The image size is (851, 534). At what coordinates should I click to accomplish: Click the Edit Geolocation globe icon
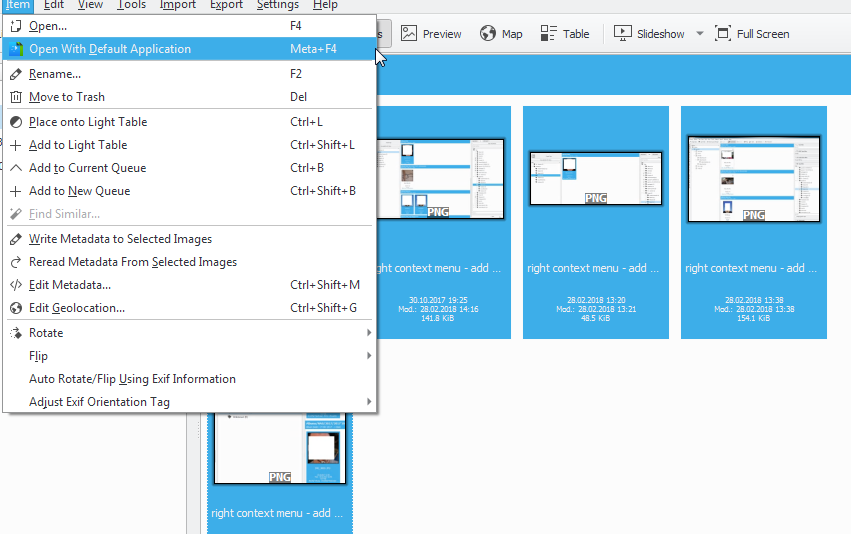(15, 308)
